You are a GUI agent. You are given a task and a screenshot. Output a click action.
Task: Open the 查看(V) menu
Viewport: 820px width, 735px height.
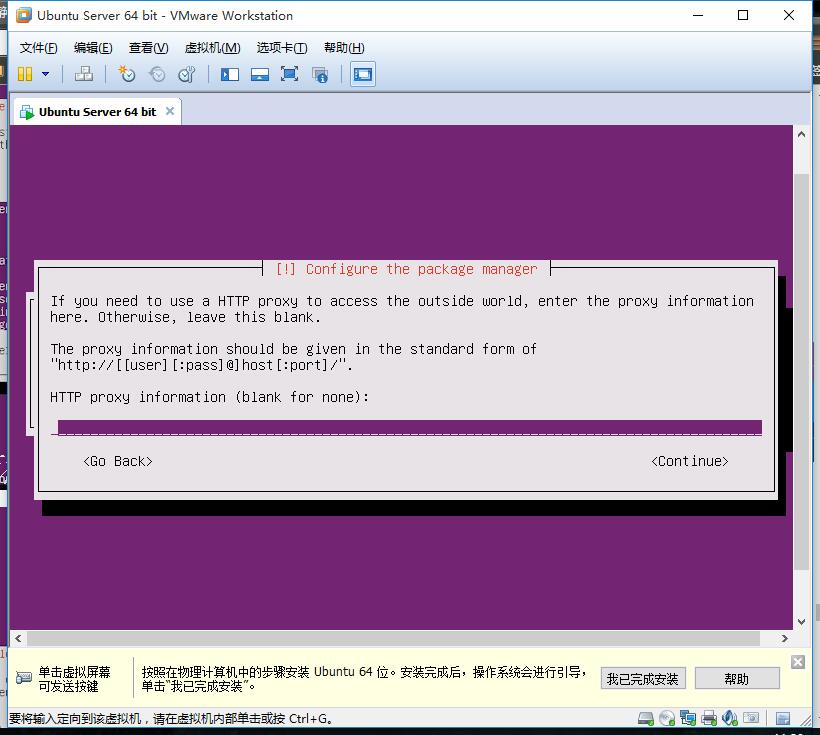[149, 48]
